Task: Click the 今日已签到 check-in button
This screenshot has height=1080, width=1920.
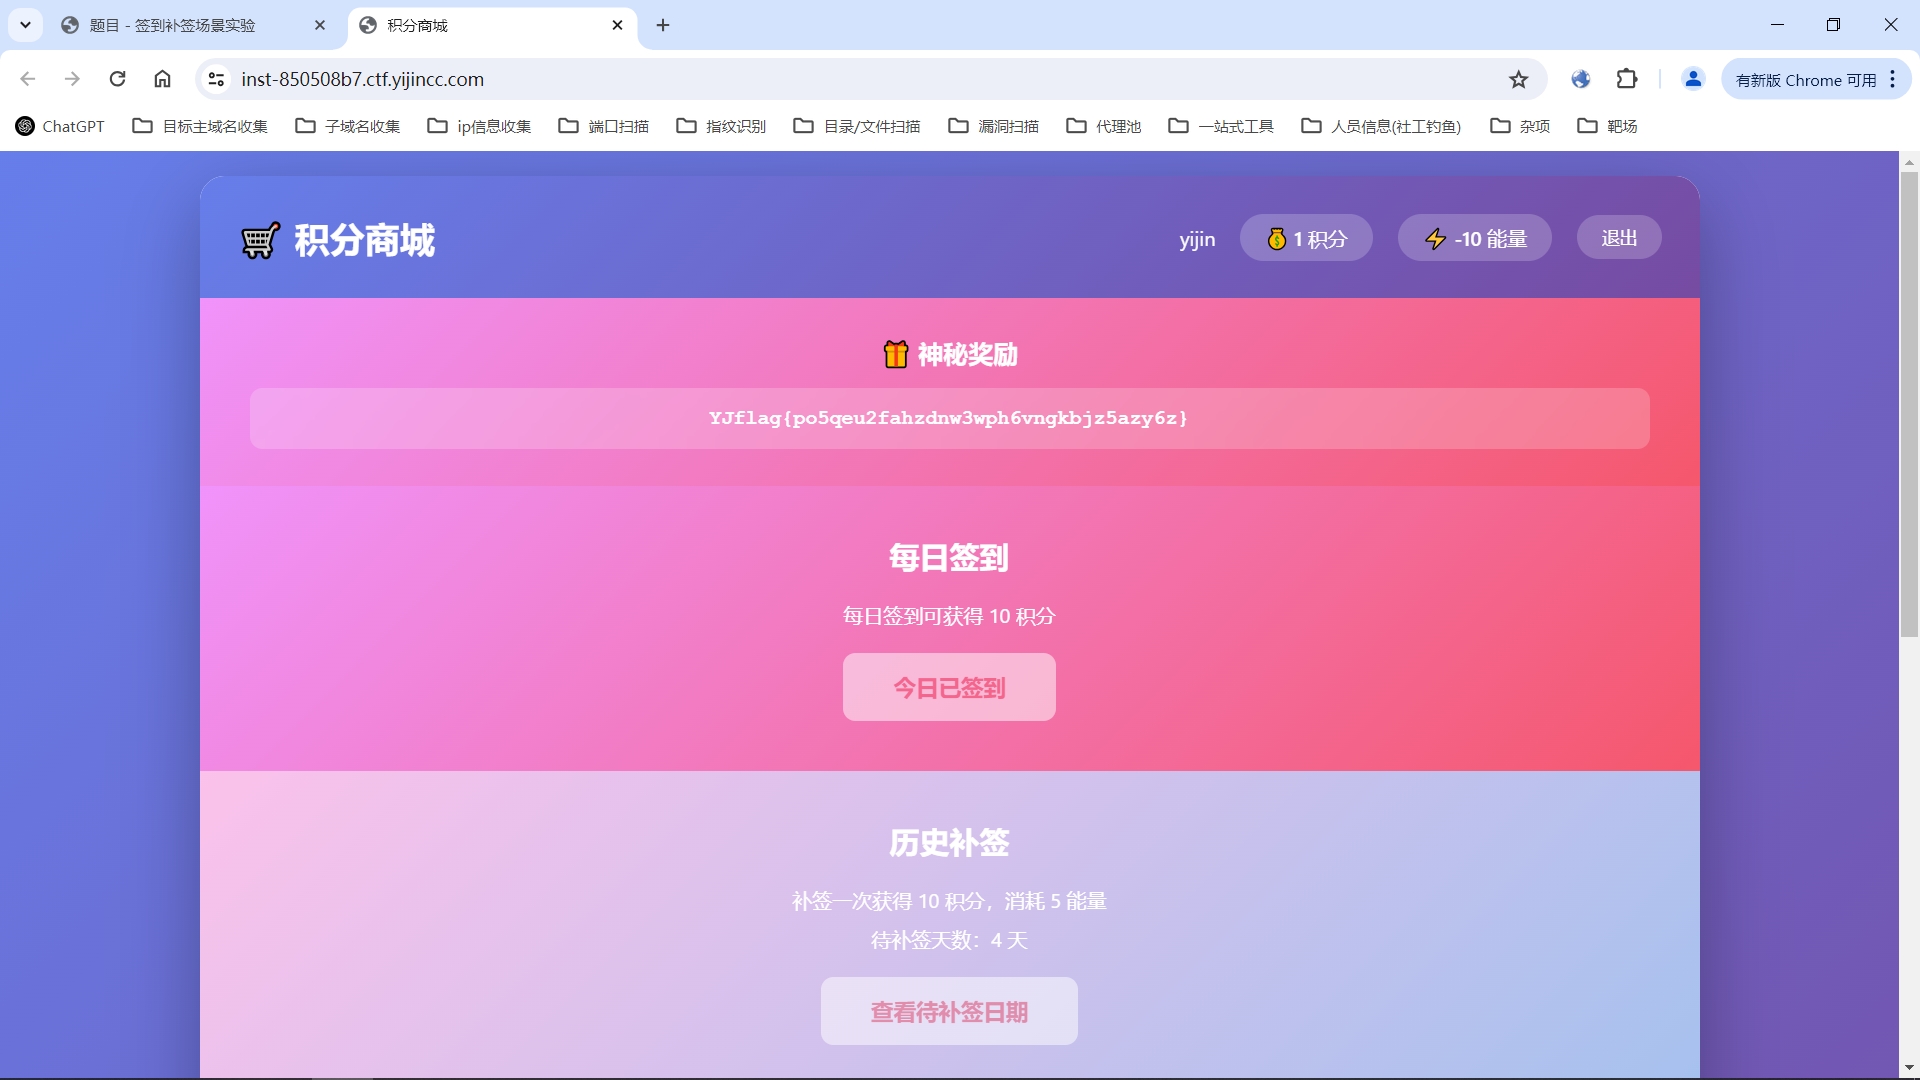Action: (948, 687)
